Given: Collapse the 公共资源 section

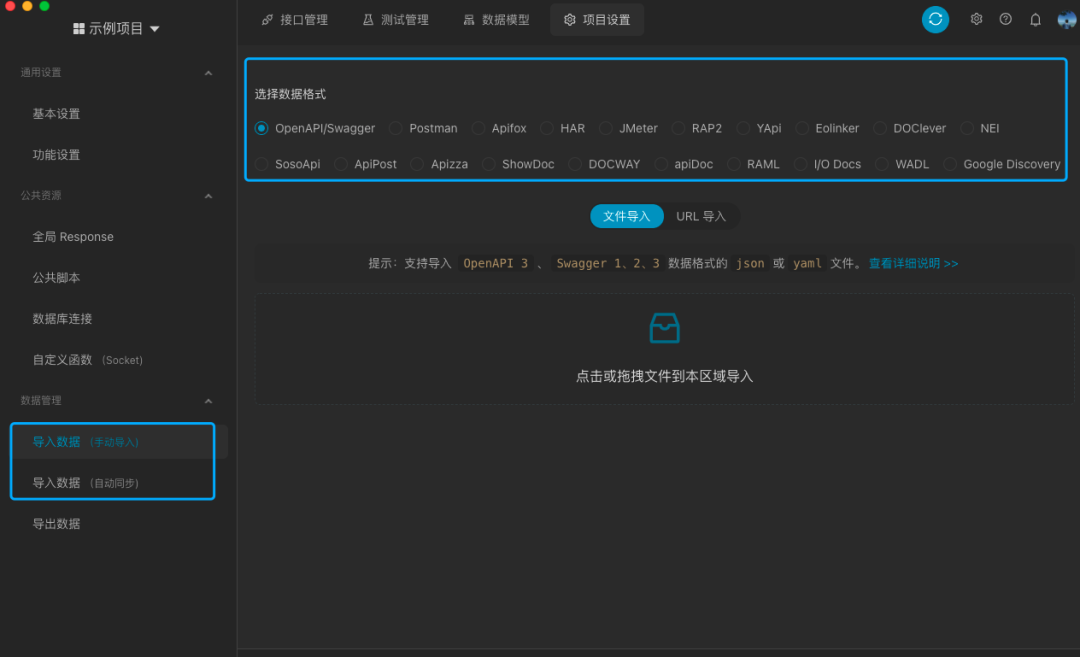Looking at the screenshot, I should point(208,196).
